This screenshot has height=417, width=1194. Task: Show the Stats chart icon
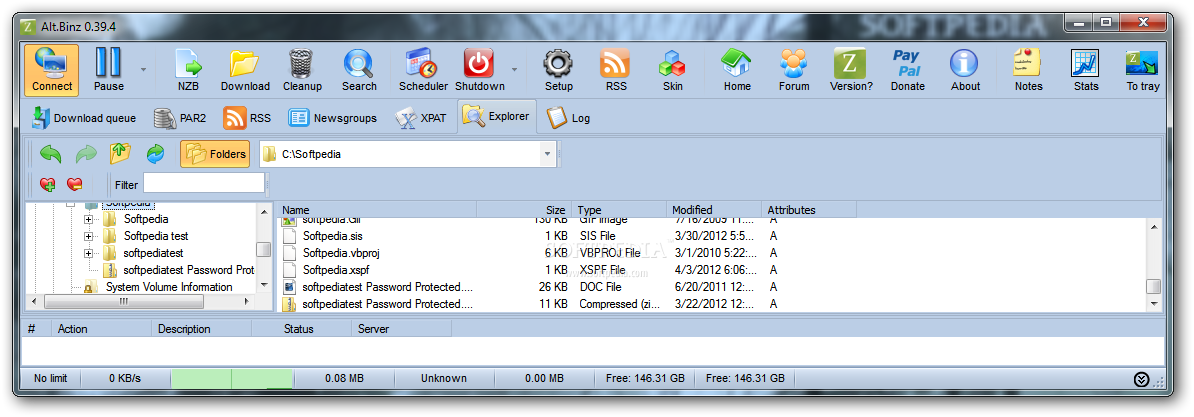point(1085,69)
